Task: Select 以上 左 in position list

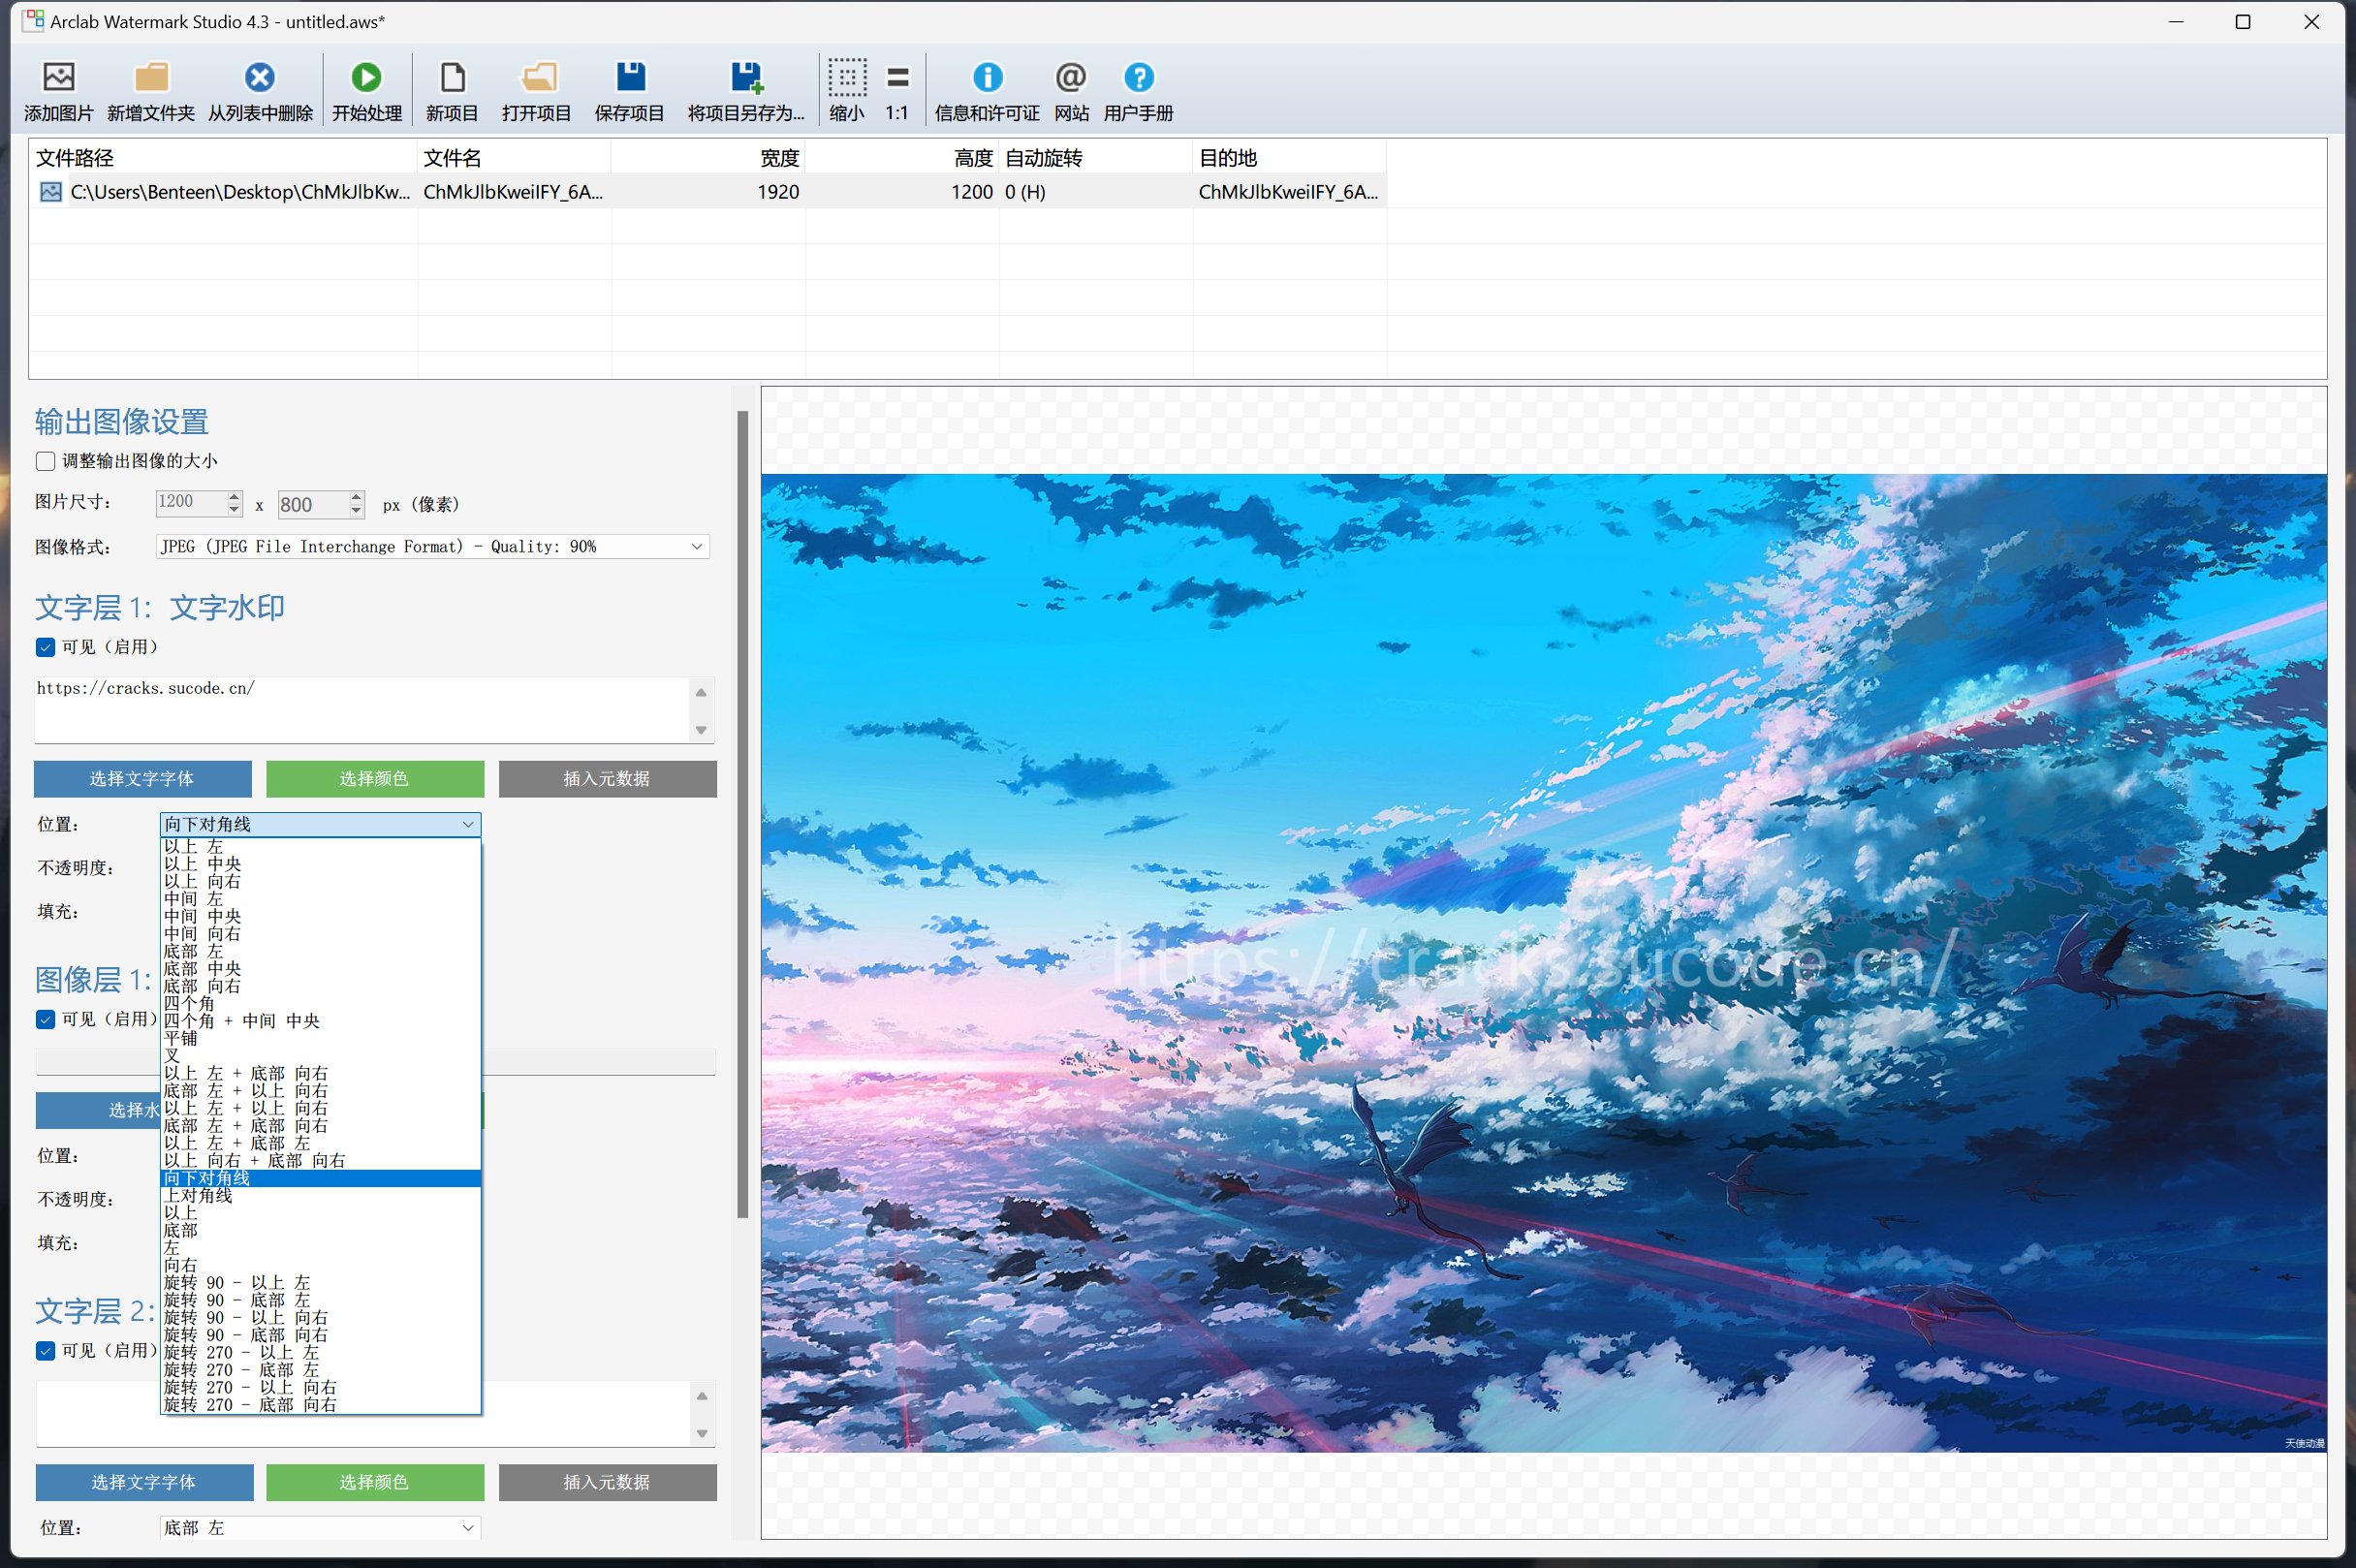Action: [x=320, y=846]
